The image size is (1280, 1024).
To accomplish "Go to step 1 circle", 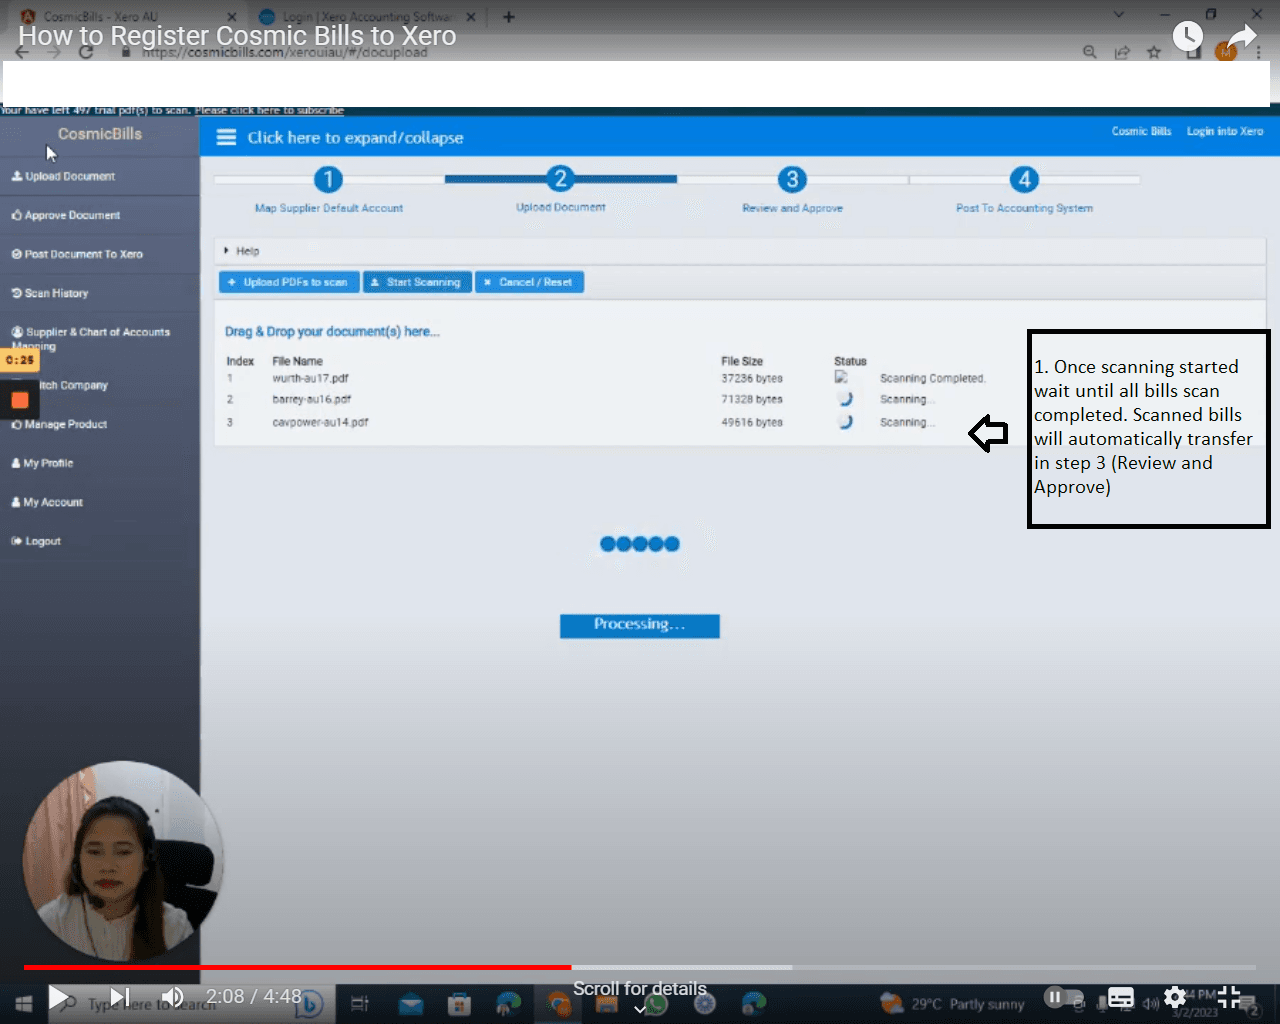I will [328, 179].
